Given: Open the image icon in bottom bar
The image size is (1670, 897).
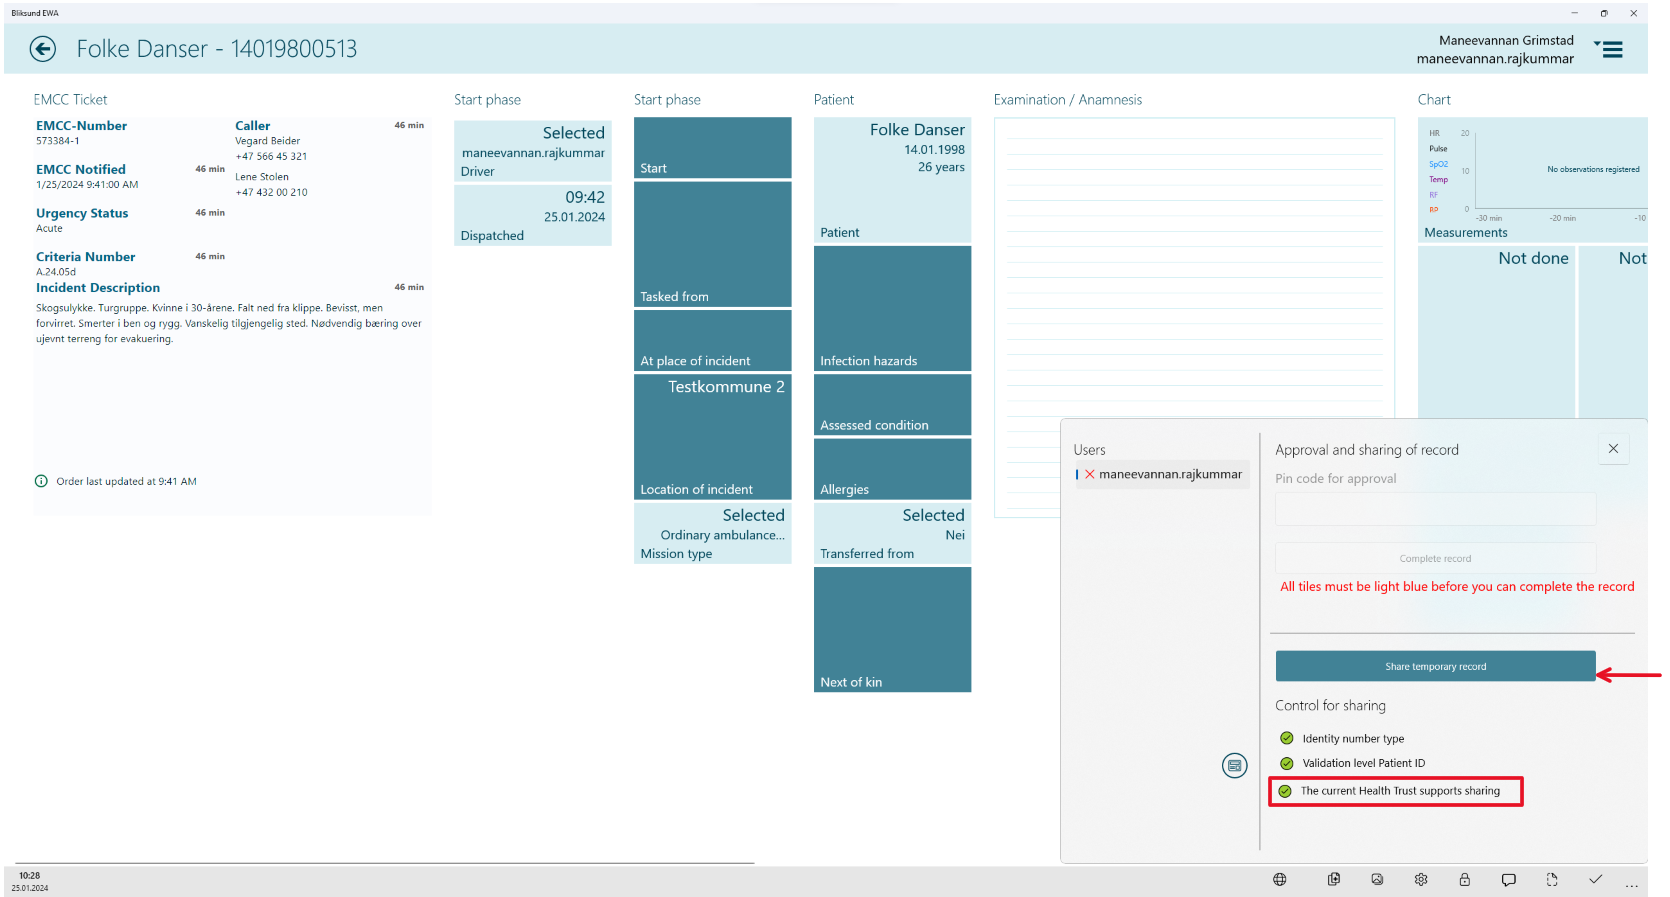Looking at the screenshot, I should click(1377, 880).
